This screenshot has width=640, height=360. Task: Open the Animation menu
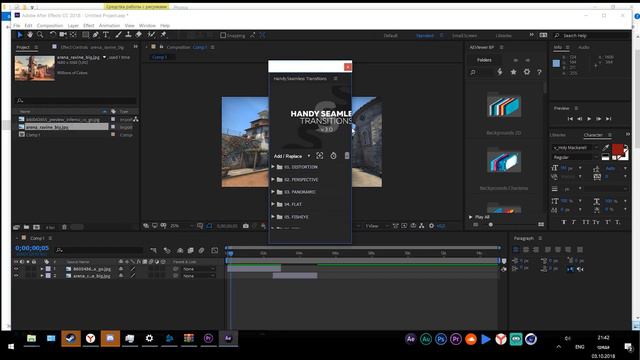109,25
